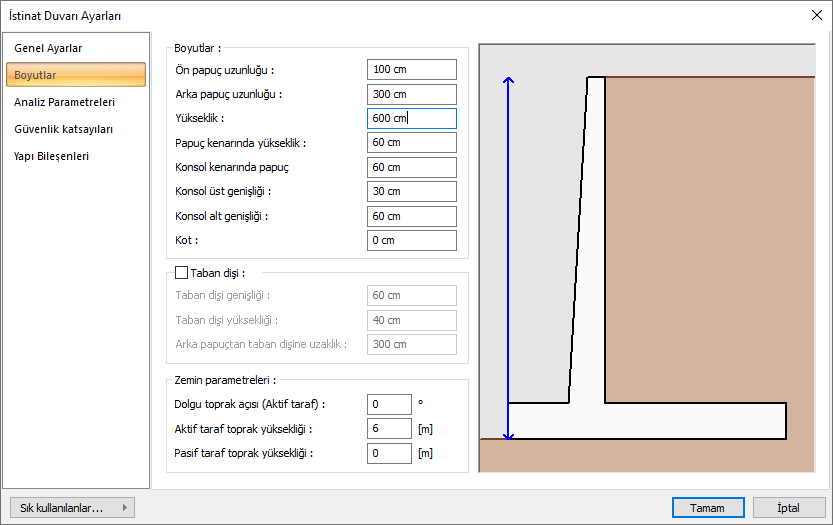
Task: Click the blue height dimension arrow
Action: [509, 258]
